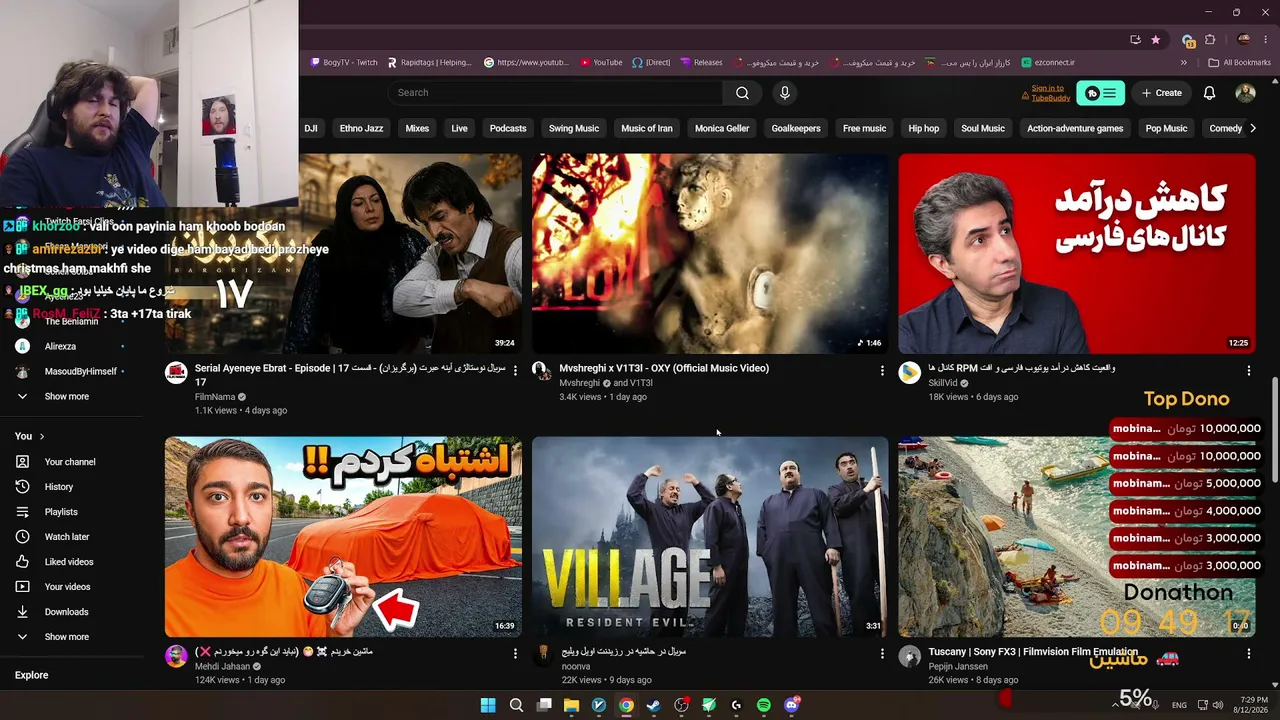
Task: Click the Your channel person icon
Action: pyautogui.click(x=22, y=462)
